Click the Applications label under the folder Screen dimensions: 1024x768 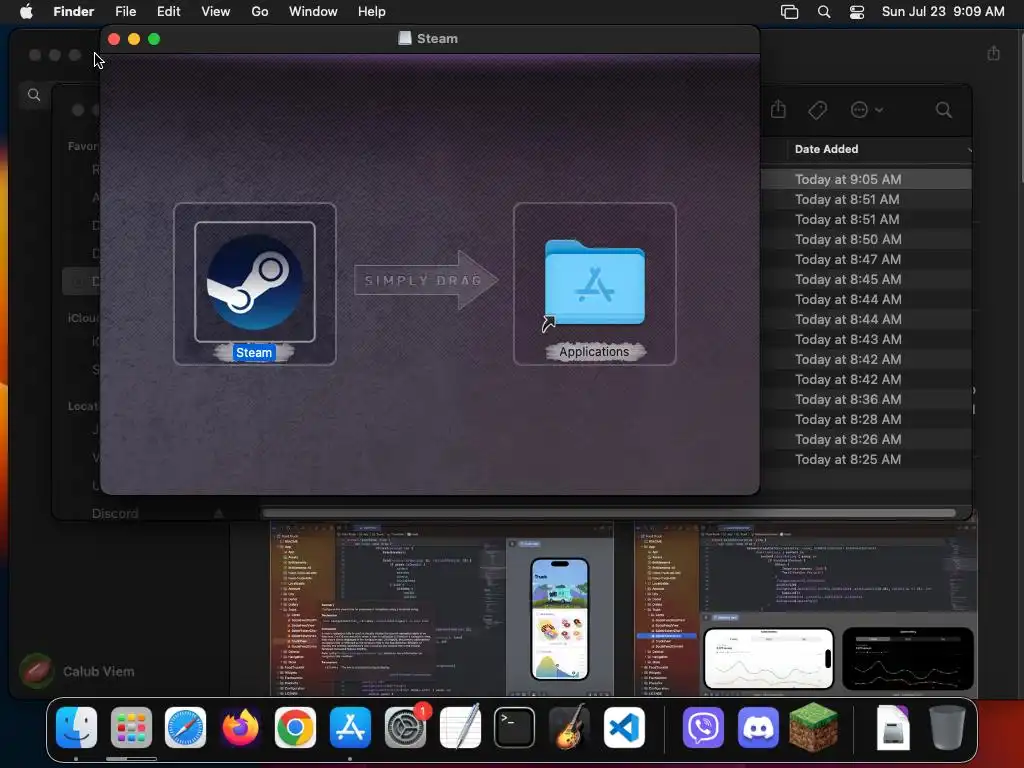pyautogui.click(x=594, y=352)
